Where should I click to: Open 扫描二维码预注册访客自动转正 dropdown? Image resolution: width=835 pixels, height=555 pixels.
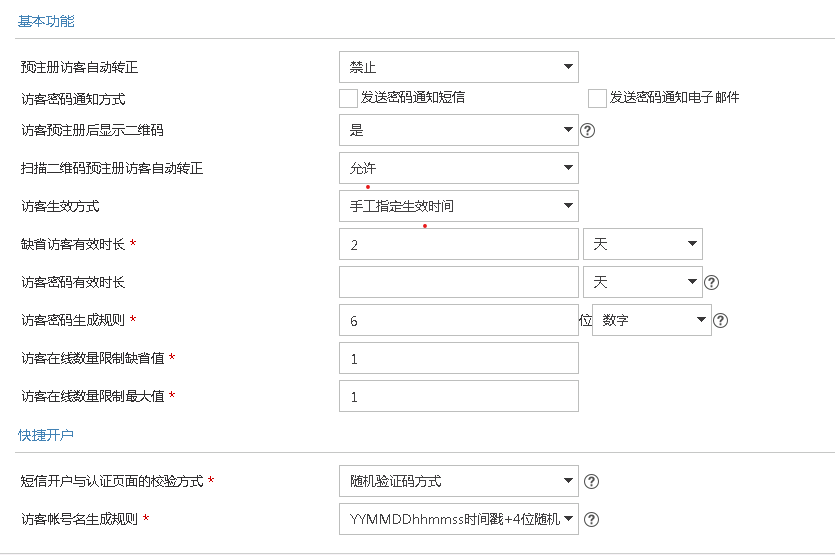pos(458,168)
